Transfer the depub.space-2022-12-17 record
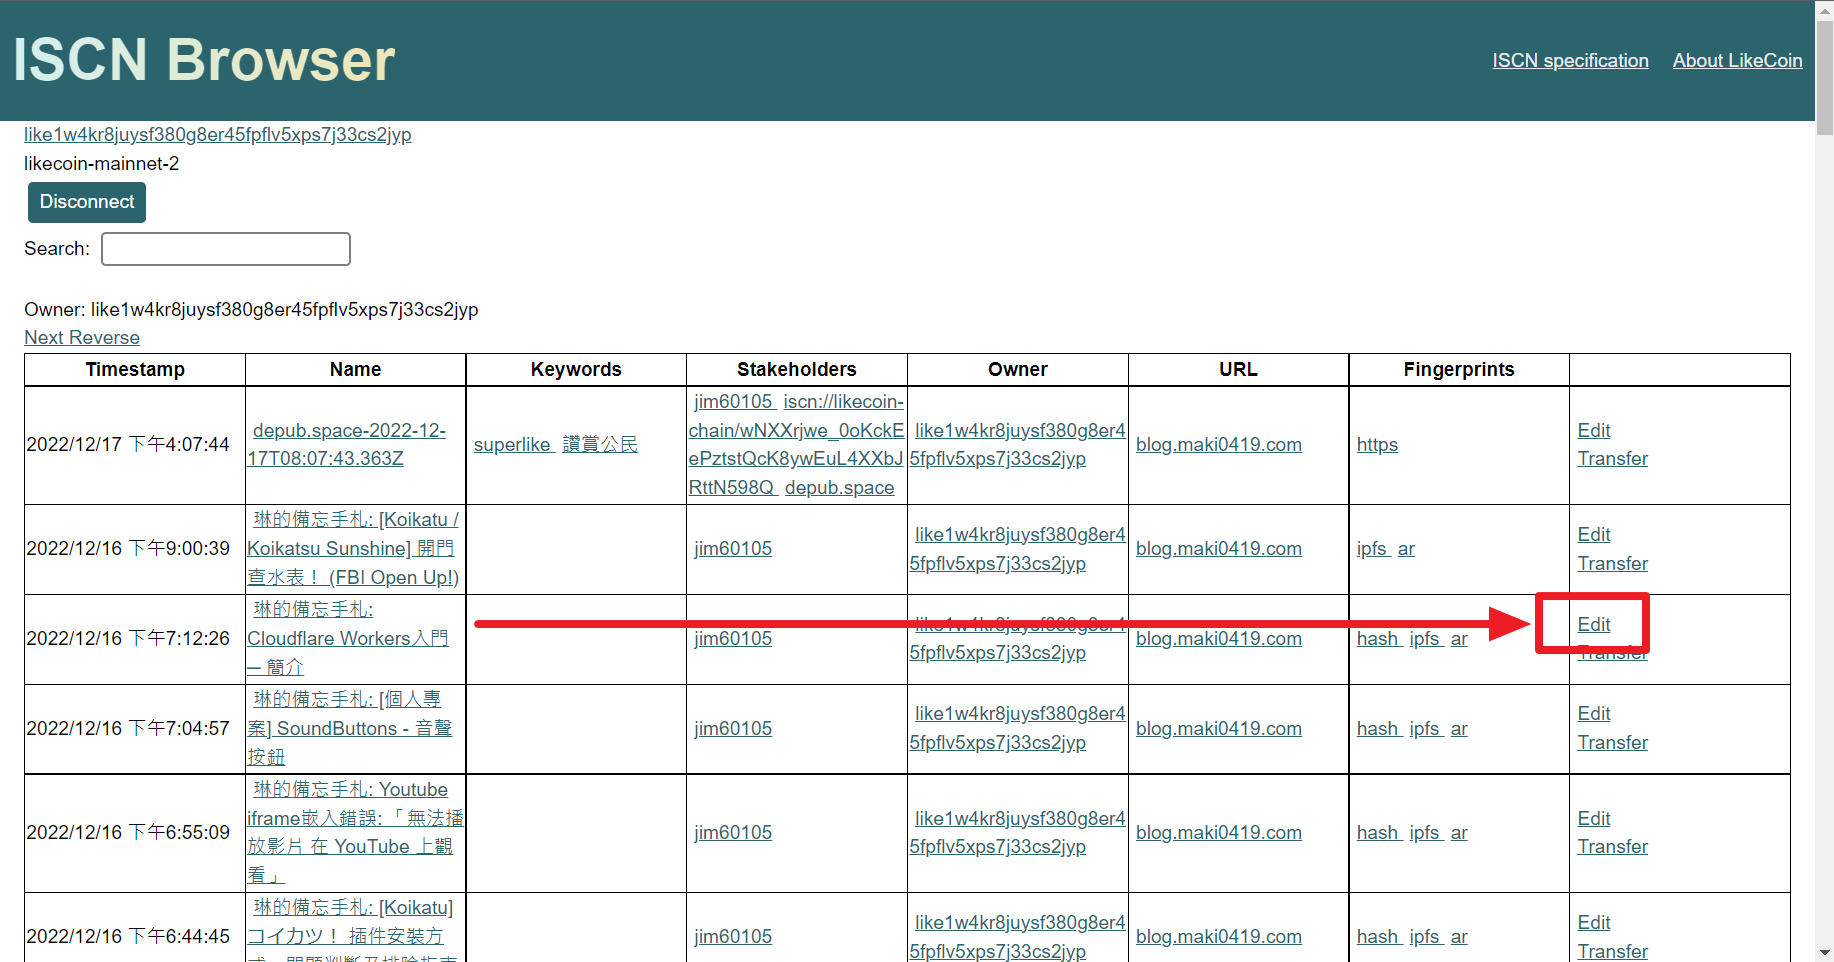Image resolution: width=1834 pixels, height=962 pixels. point(1612,459)
